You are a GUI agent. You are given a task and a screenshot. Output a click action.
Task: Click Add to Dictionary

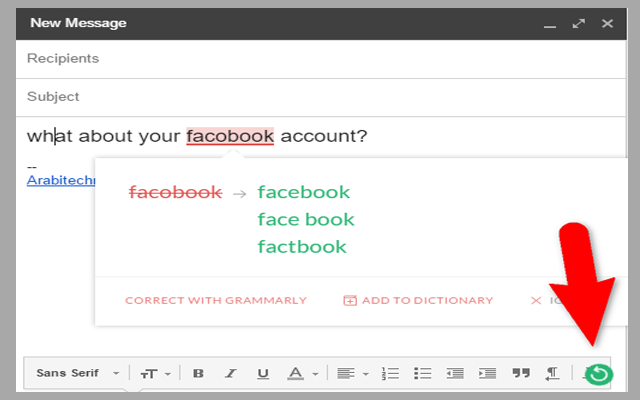point(418,300)
